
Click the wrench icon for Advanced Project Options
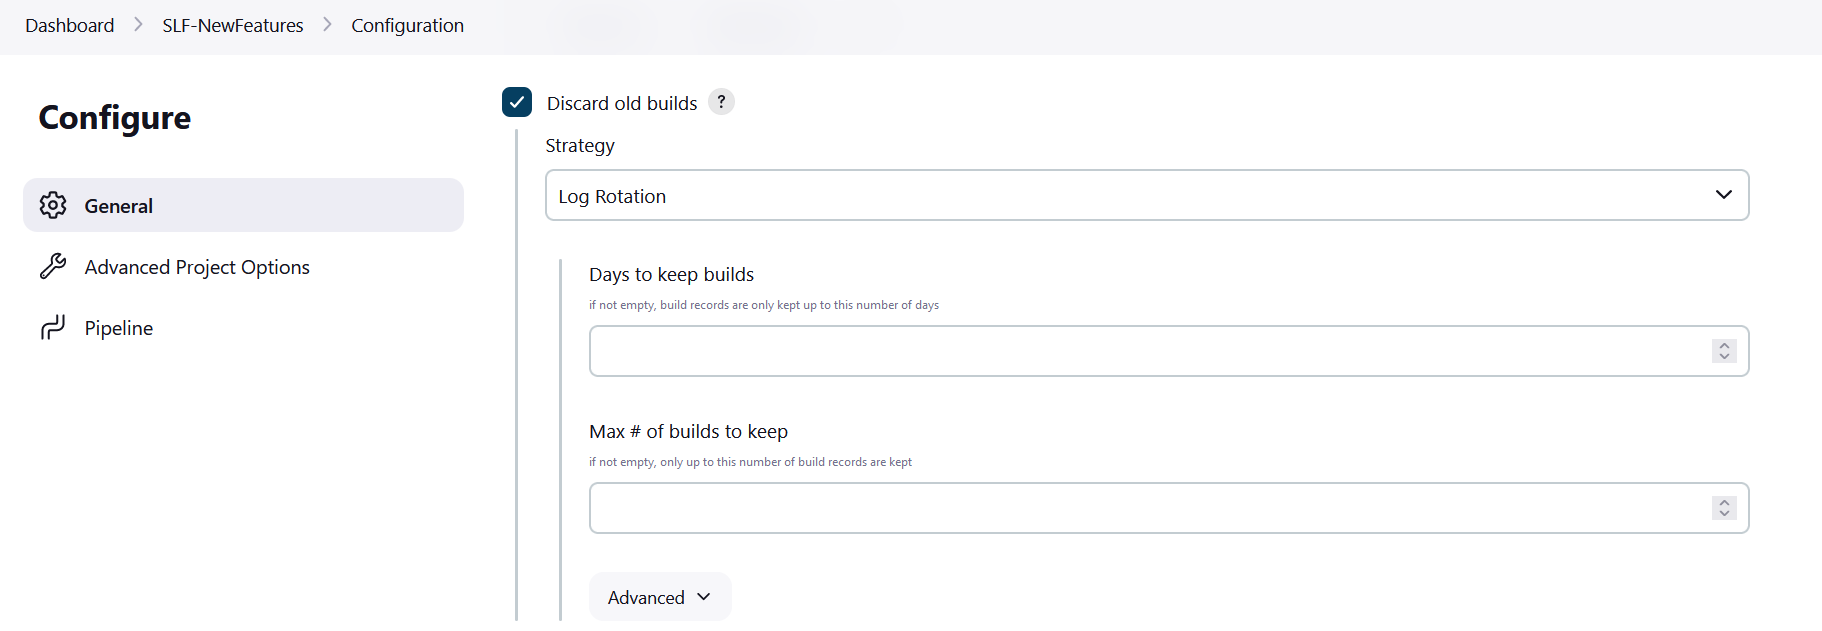(x=53, y=266)
